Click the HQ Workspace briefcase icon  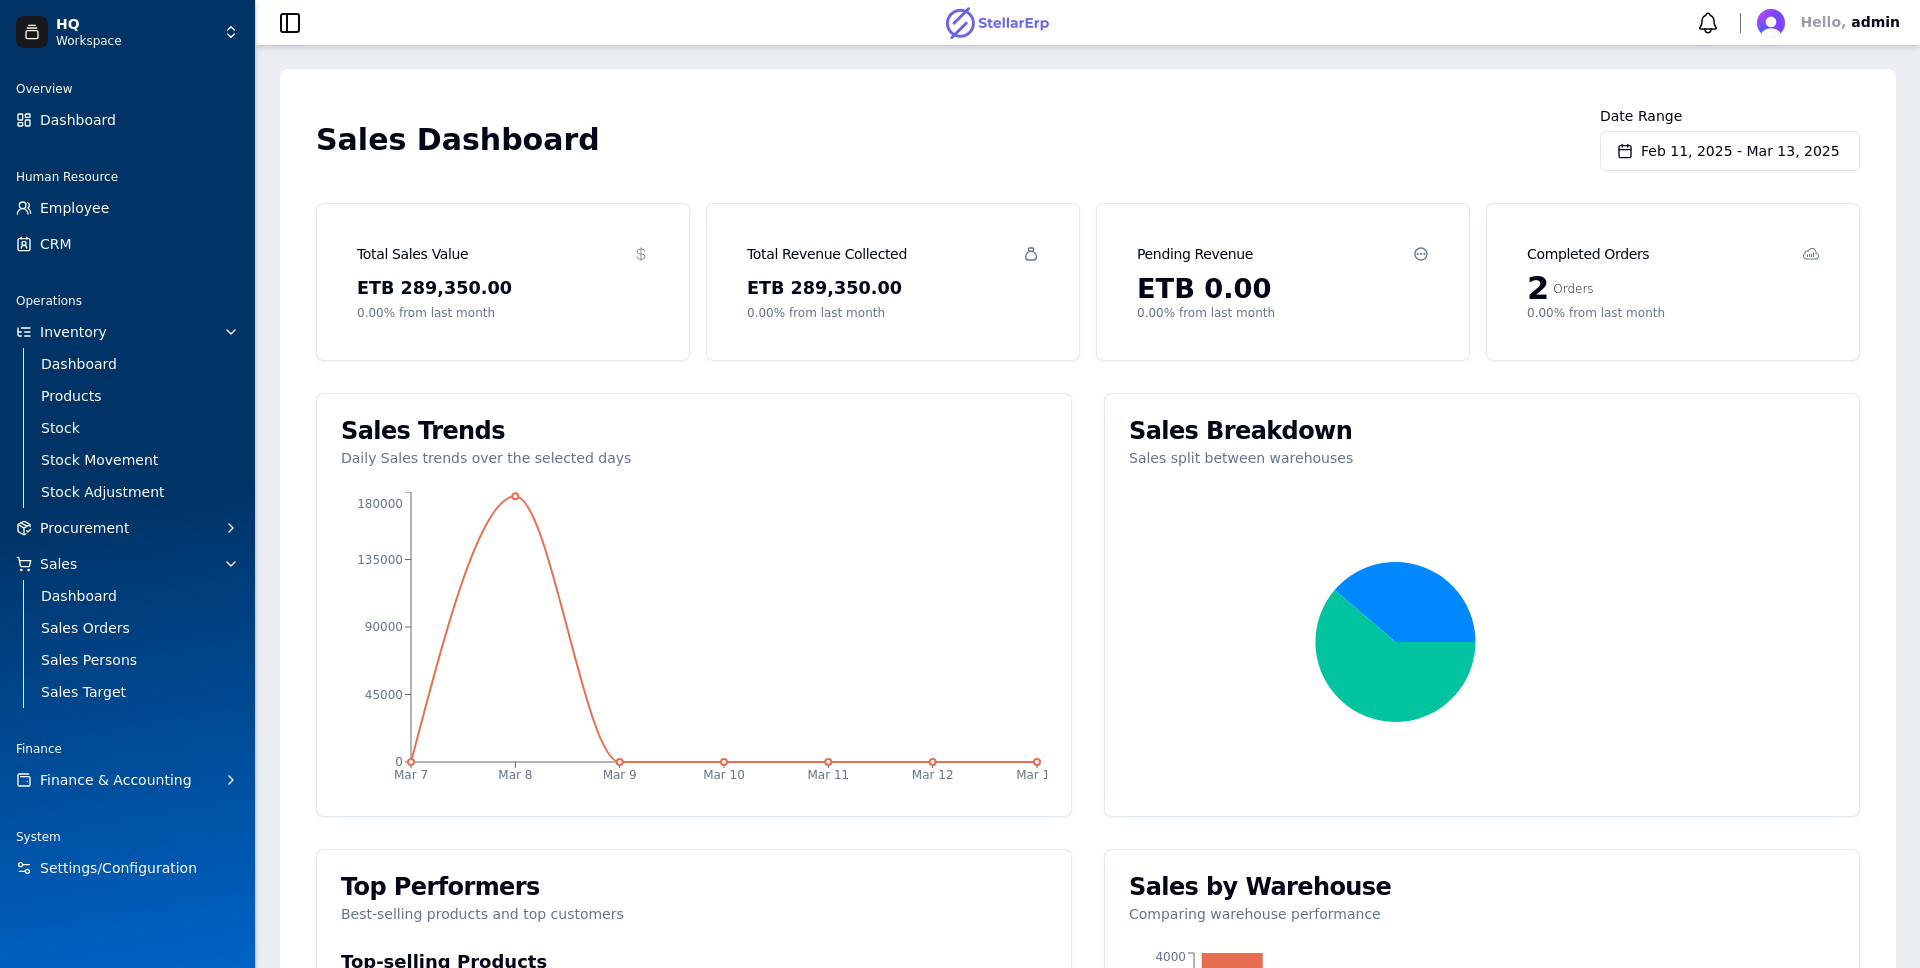[31, 32]
